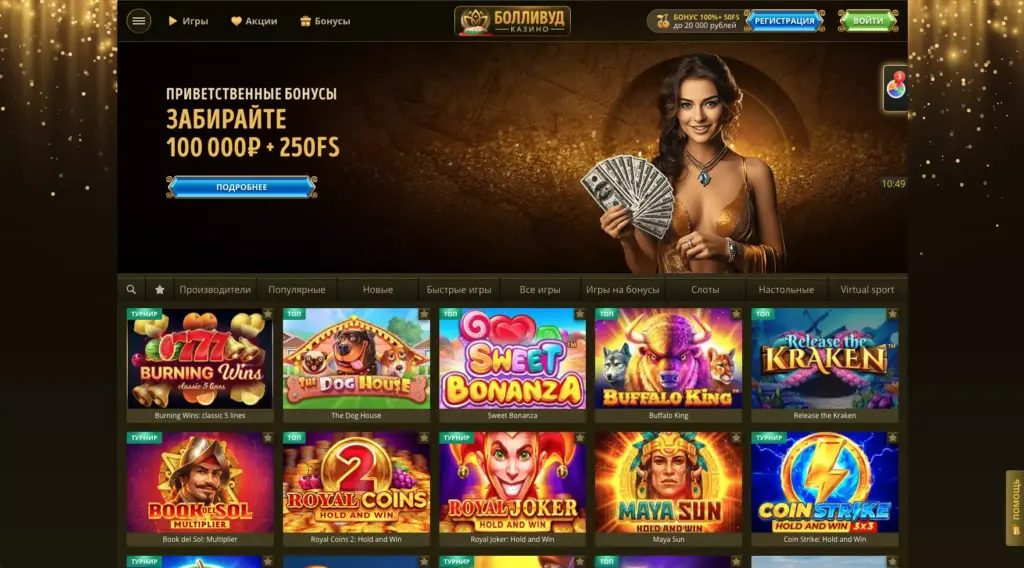Click the Войти login button
Viewport: 1024px width, 568px height.
[x=868, y=21]
